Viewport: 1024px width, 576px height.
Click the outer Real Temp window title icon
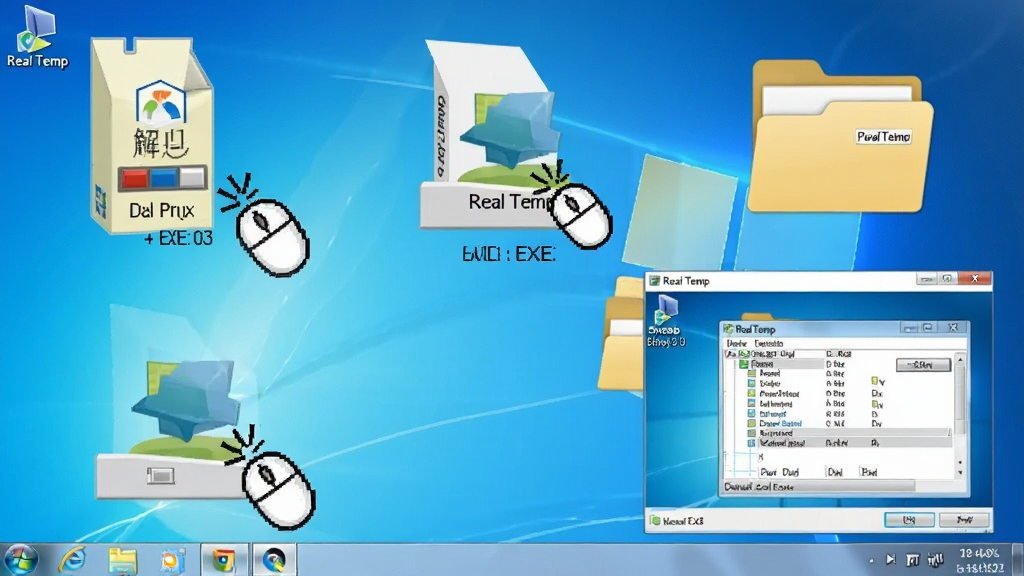click(654, 281)
